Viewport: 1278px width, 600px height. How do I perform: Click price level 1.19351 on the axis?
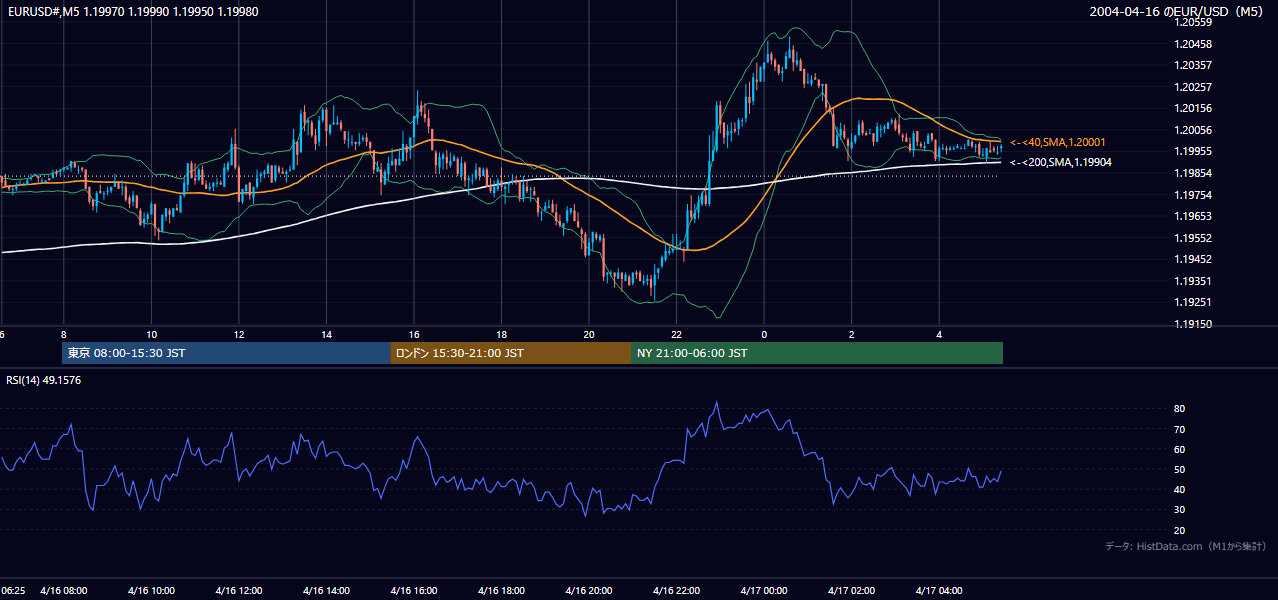coord(1191,281)
